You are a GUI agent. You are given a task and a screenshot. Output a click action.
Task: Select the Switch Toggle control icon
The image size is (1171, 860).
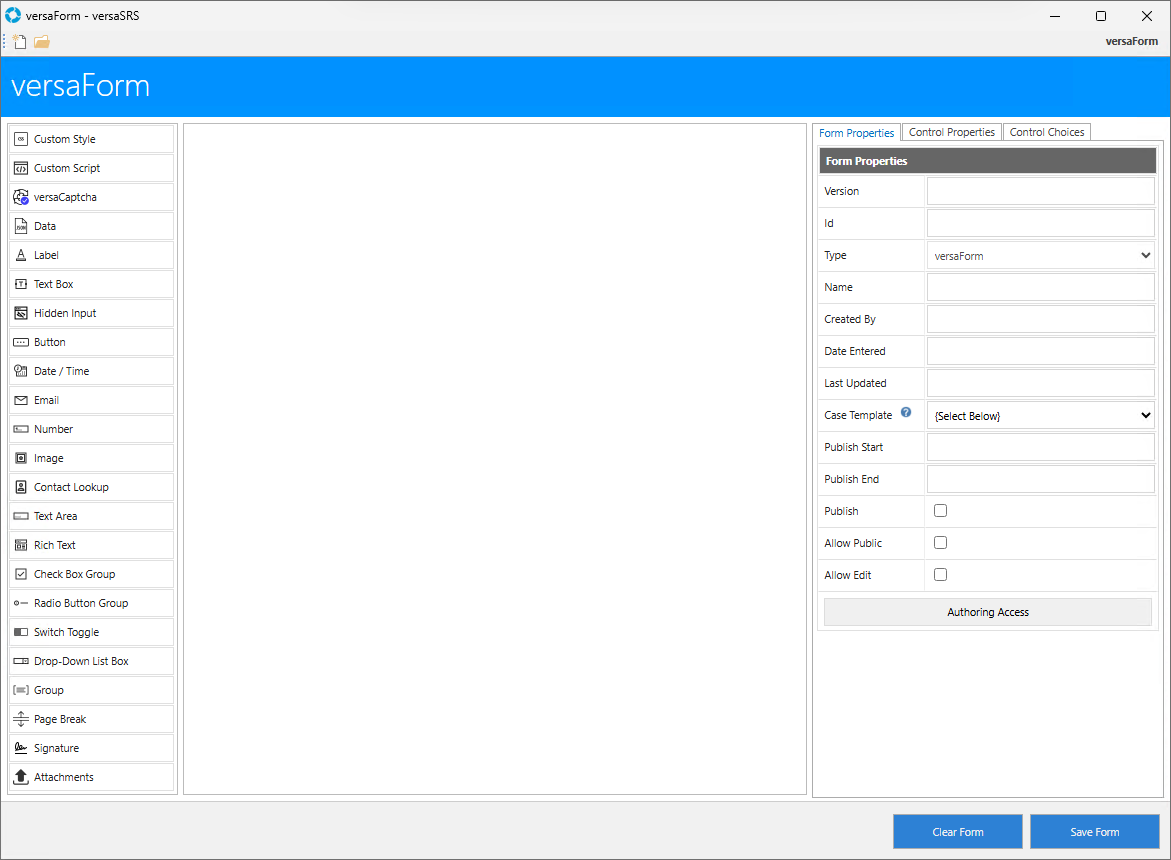point(21,632)
